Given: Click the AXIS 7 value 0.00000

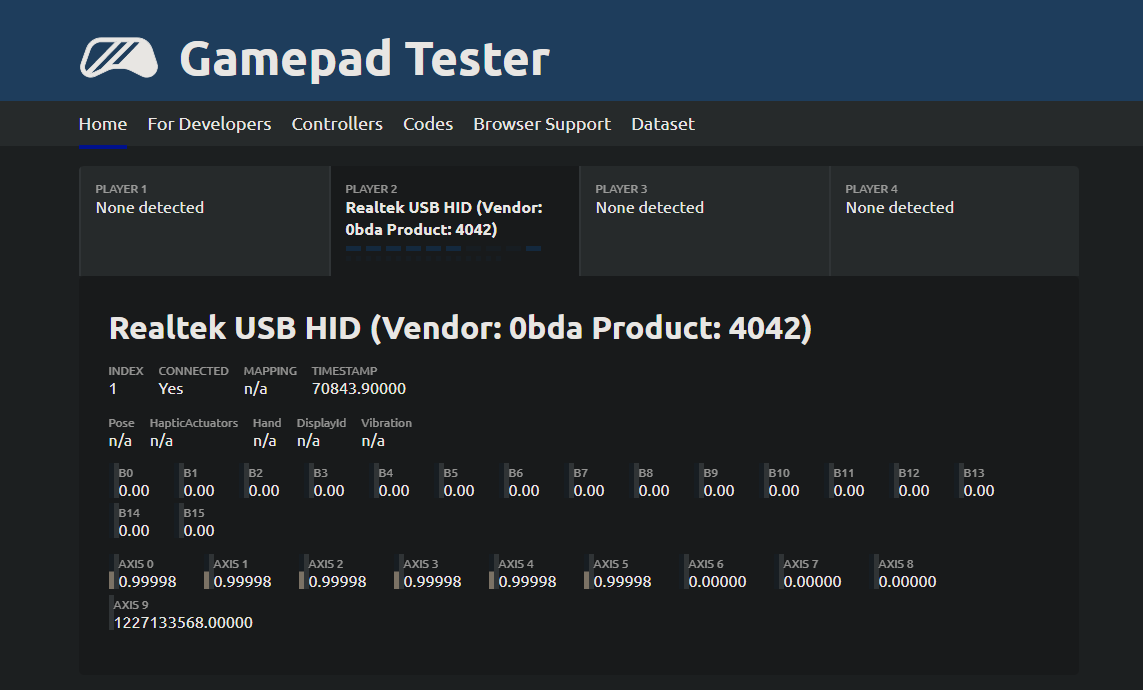Looking at the screenshot, I should tap(812, 582).
